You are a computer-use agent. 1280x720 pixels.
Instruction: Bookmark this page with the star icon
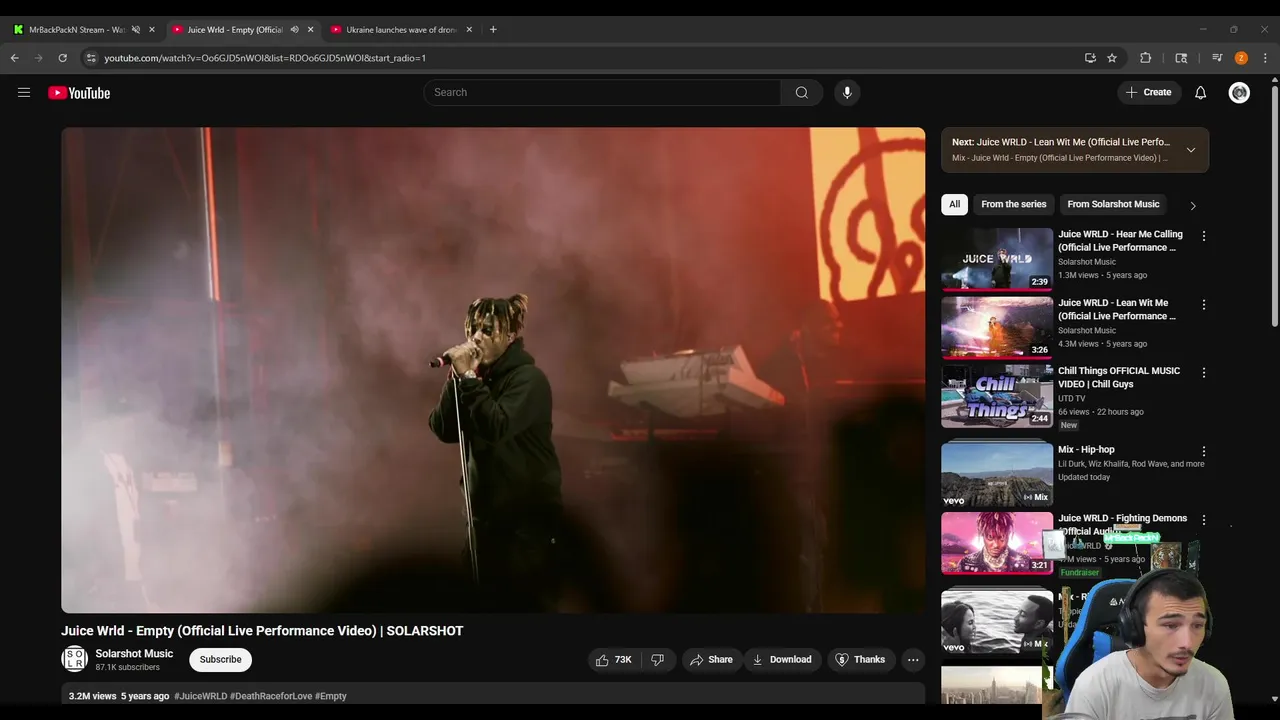1112,58
